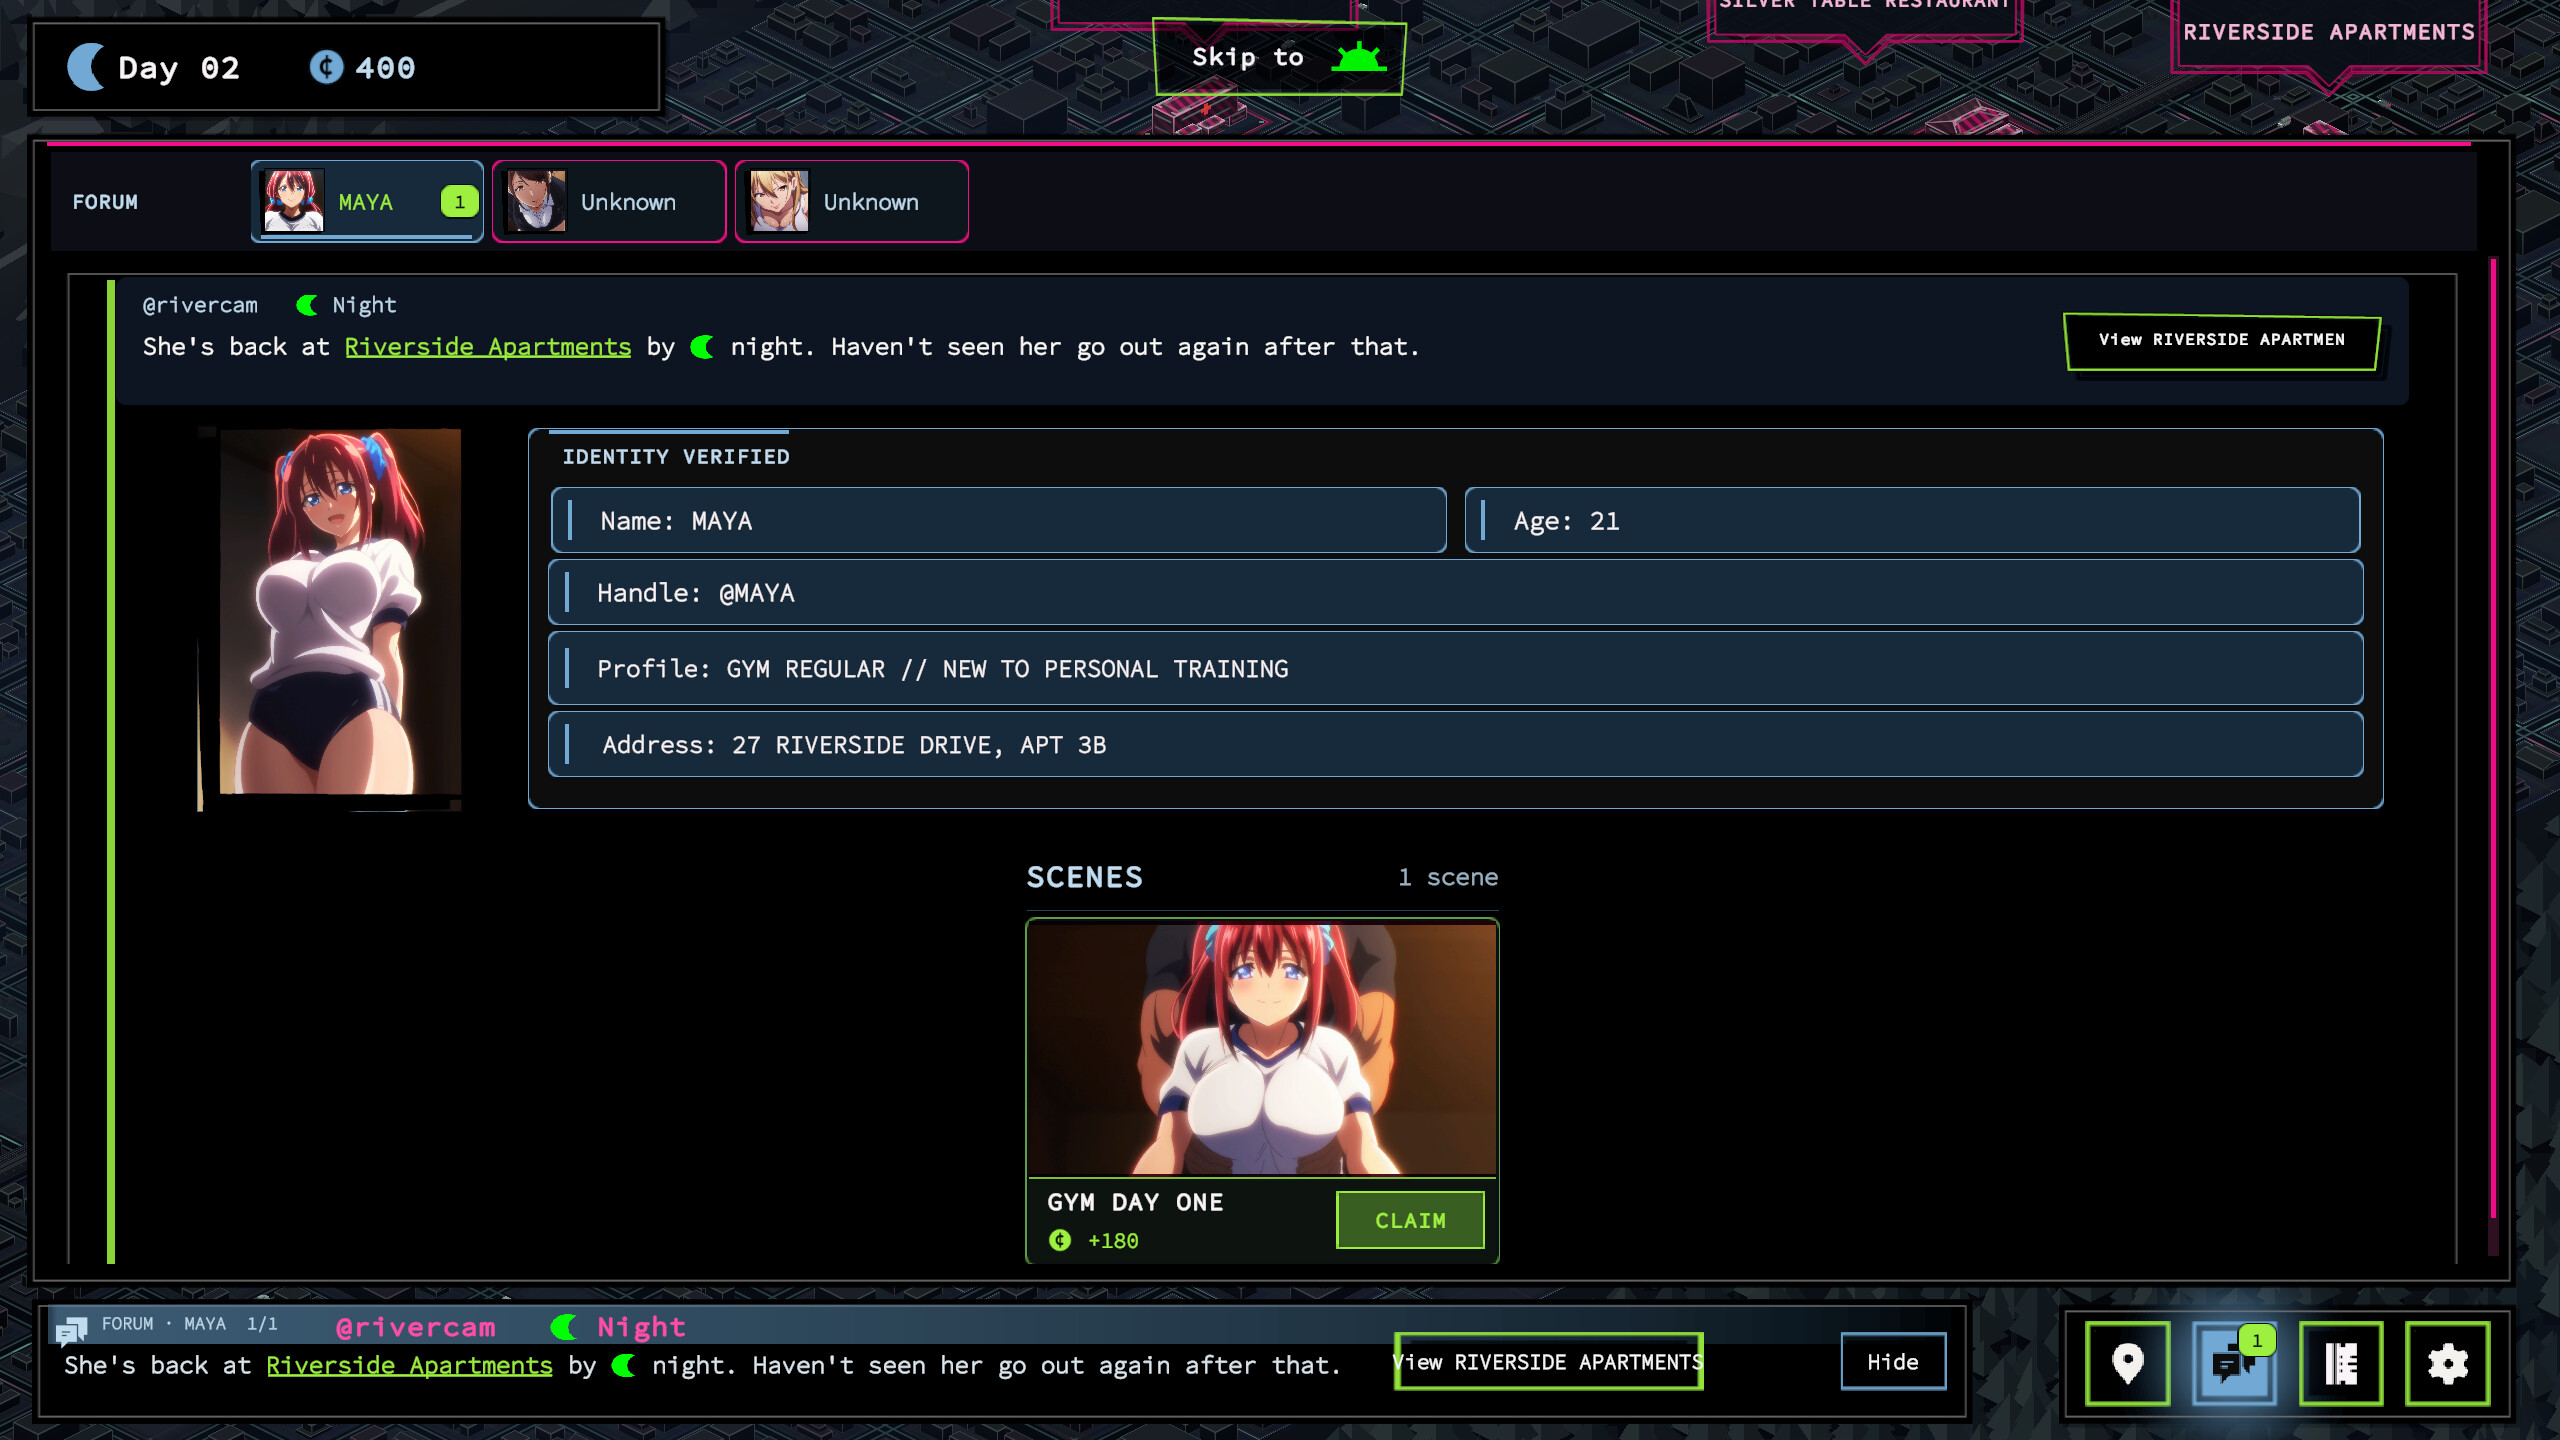Click the Handle: @MAYA field
Screen dimensions: 2560x1440
[1455, 592]
